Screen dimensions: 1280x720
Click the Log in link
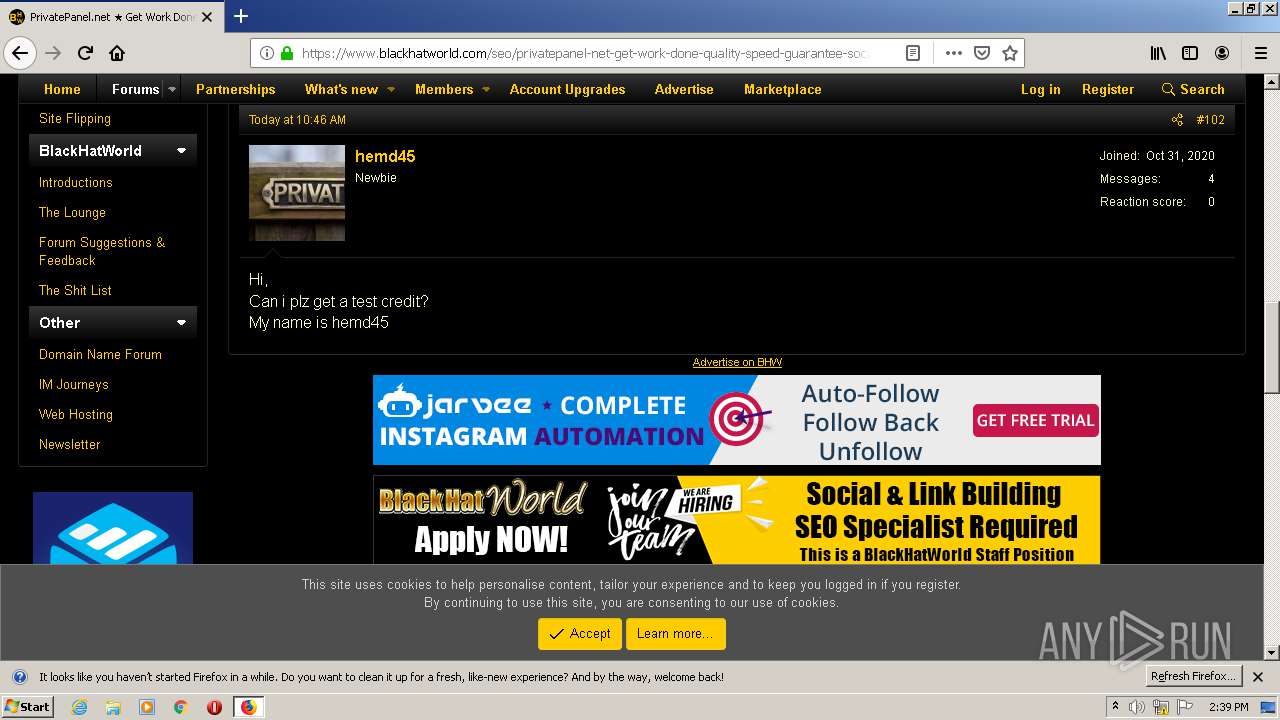pyautogui.click(x=1040, y=89)
